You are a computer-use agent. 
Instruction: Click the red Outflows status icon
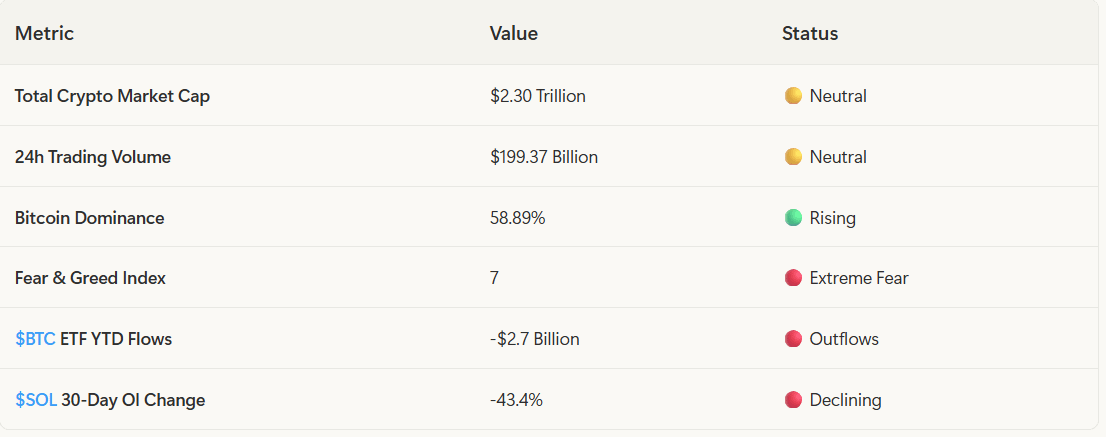click(x=793, y=339)
